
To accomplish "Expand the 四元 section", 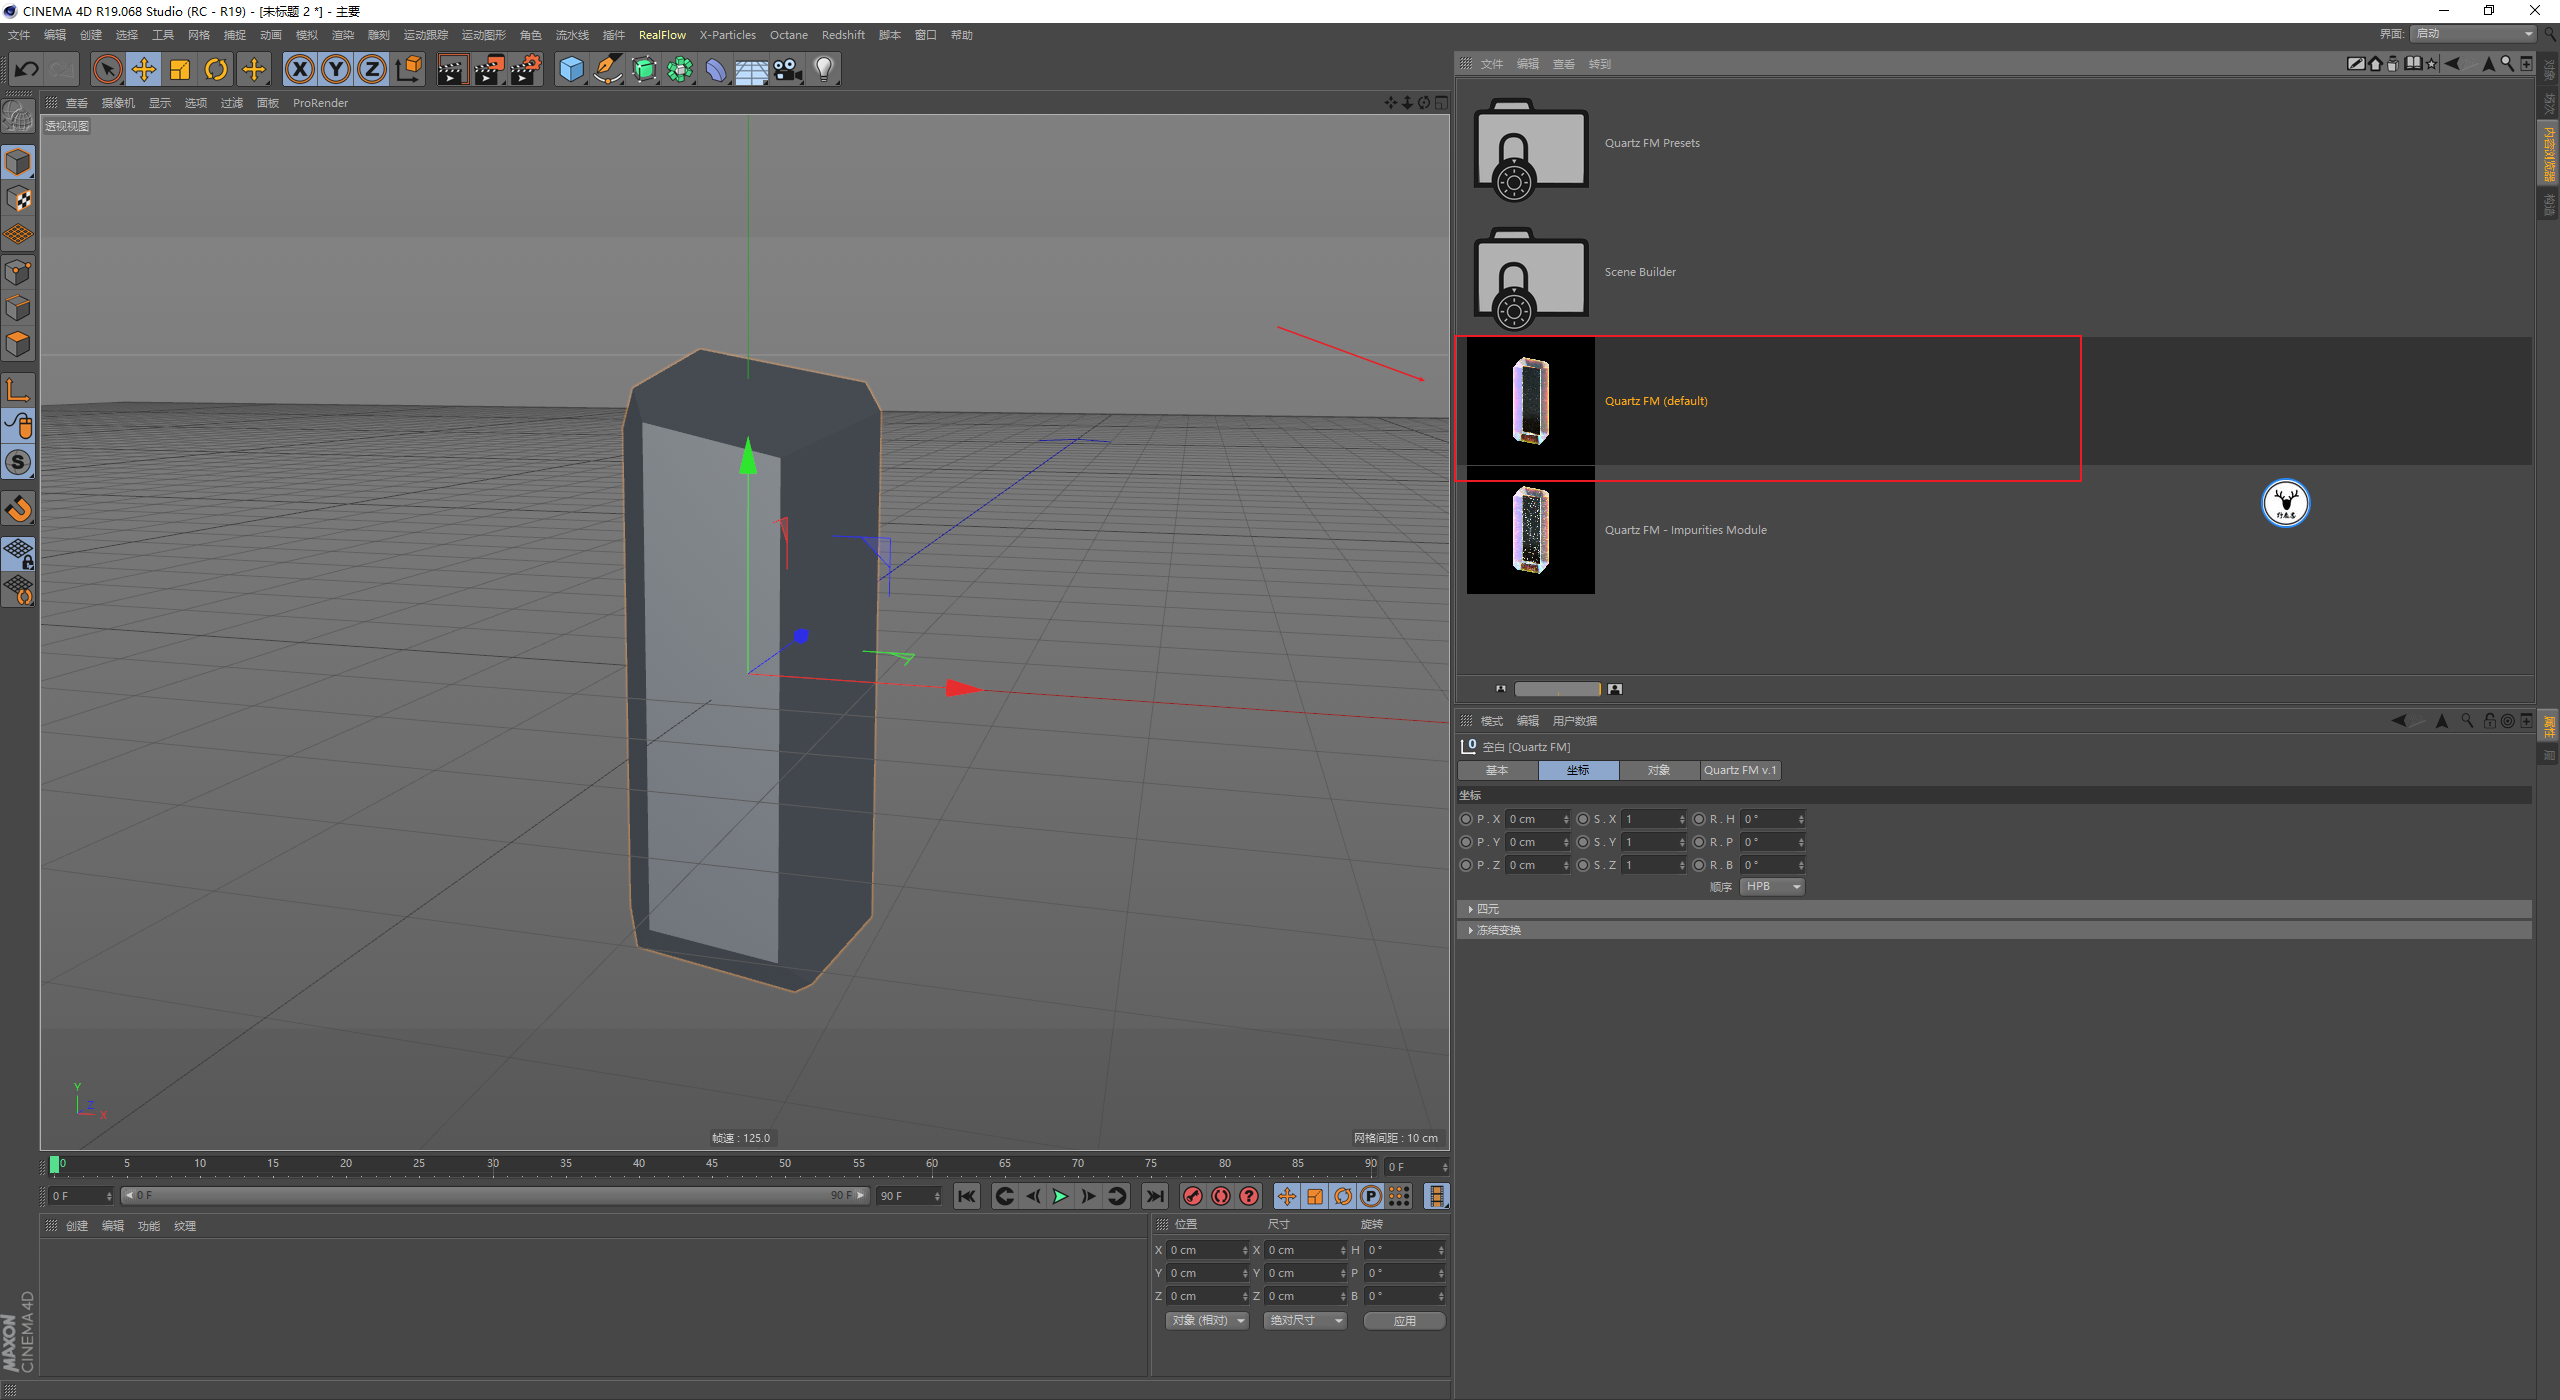I will [x=1487, y=909].
